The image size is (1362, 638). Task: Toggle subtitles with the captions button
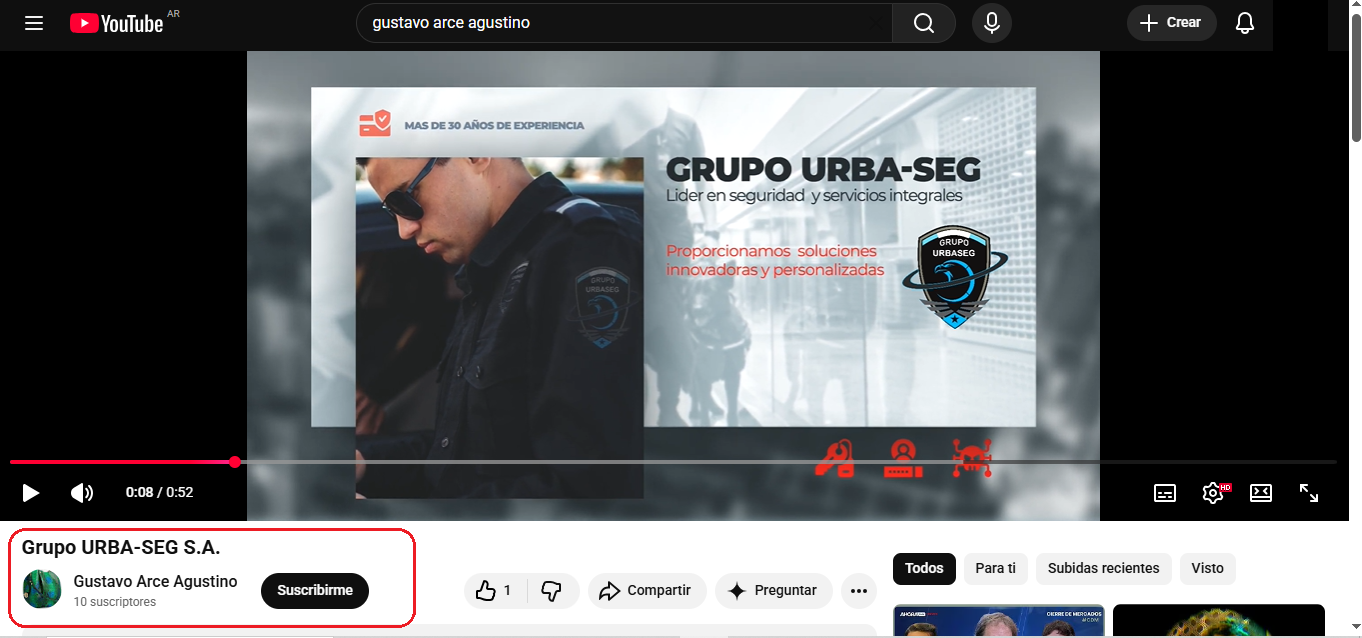coord(1164,492)
